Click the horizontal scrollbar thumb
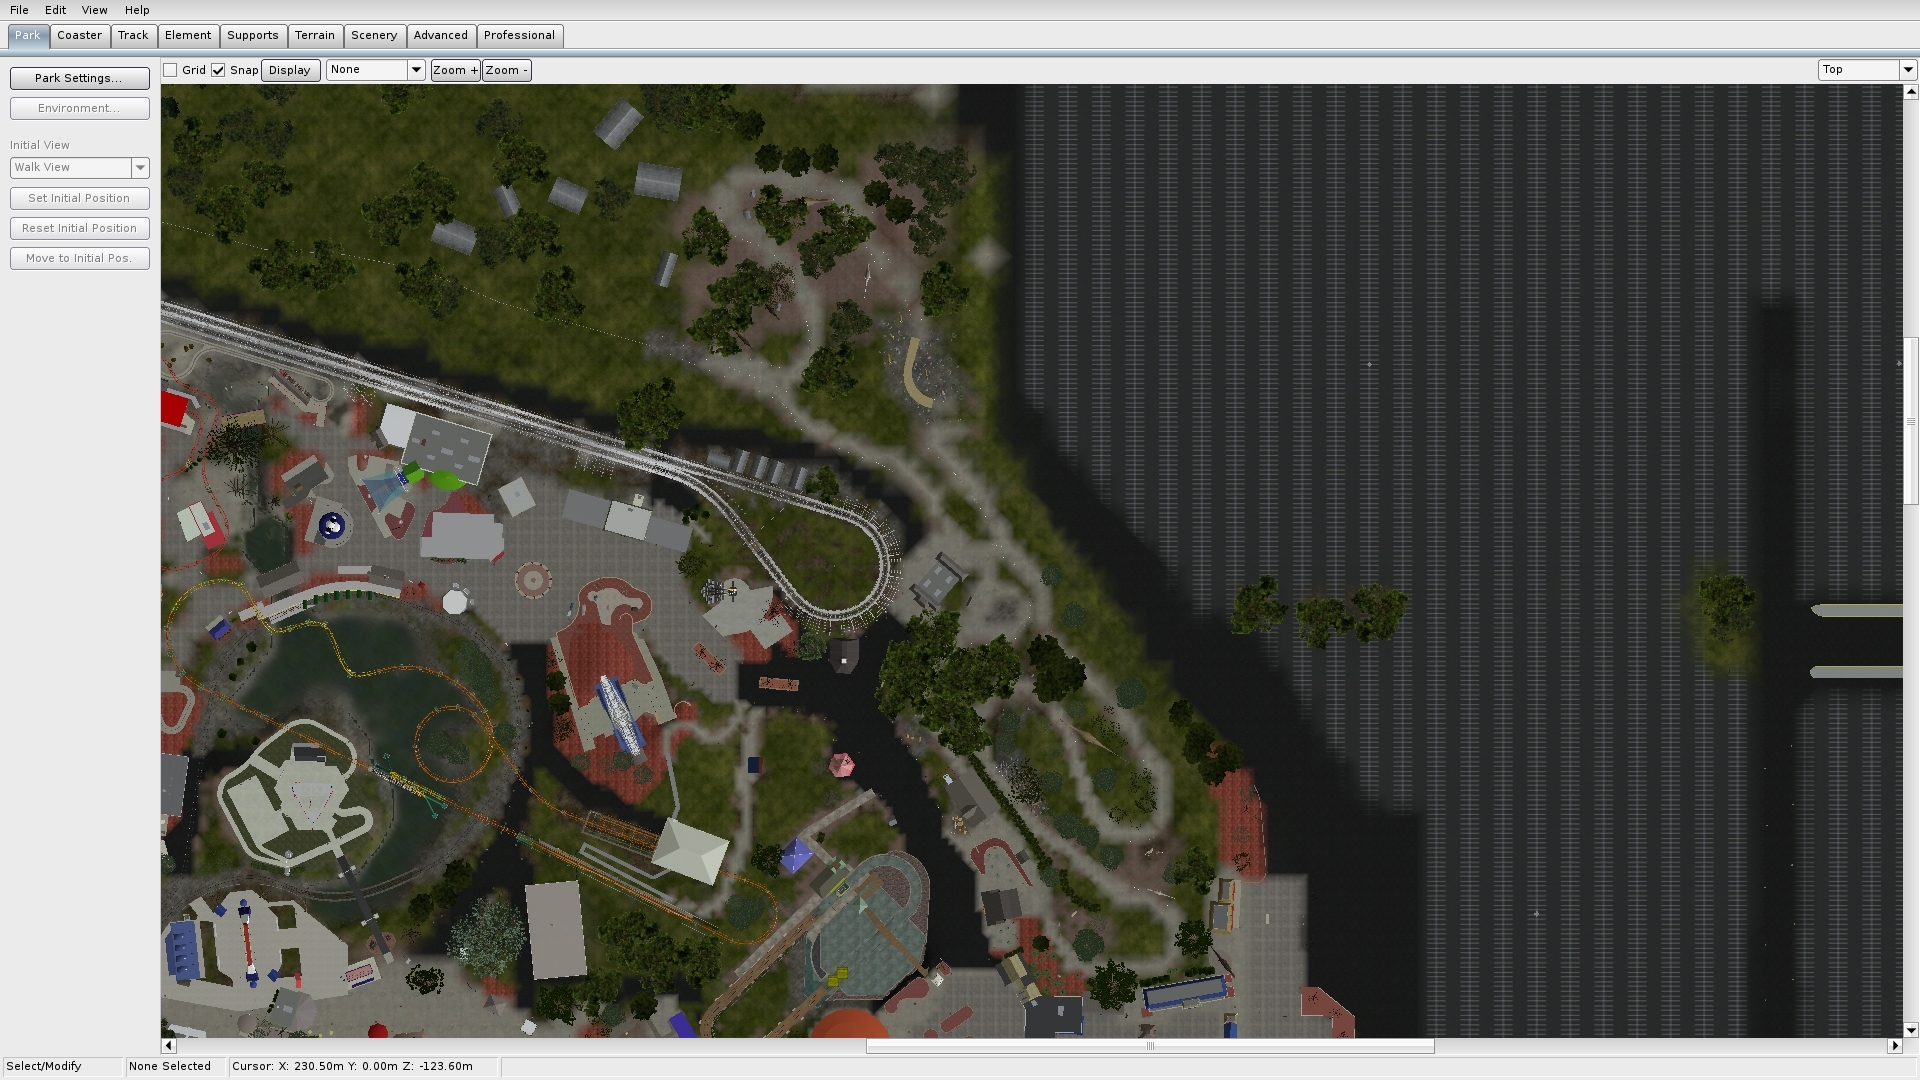The width and height of the screenshot is (1920, 1080). click(x=1149, y=1046)
